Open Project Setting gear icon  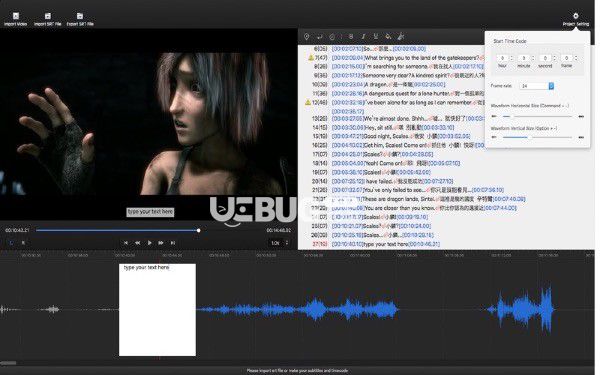point(576,16)
